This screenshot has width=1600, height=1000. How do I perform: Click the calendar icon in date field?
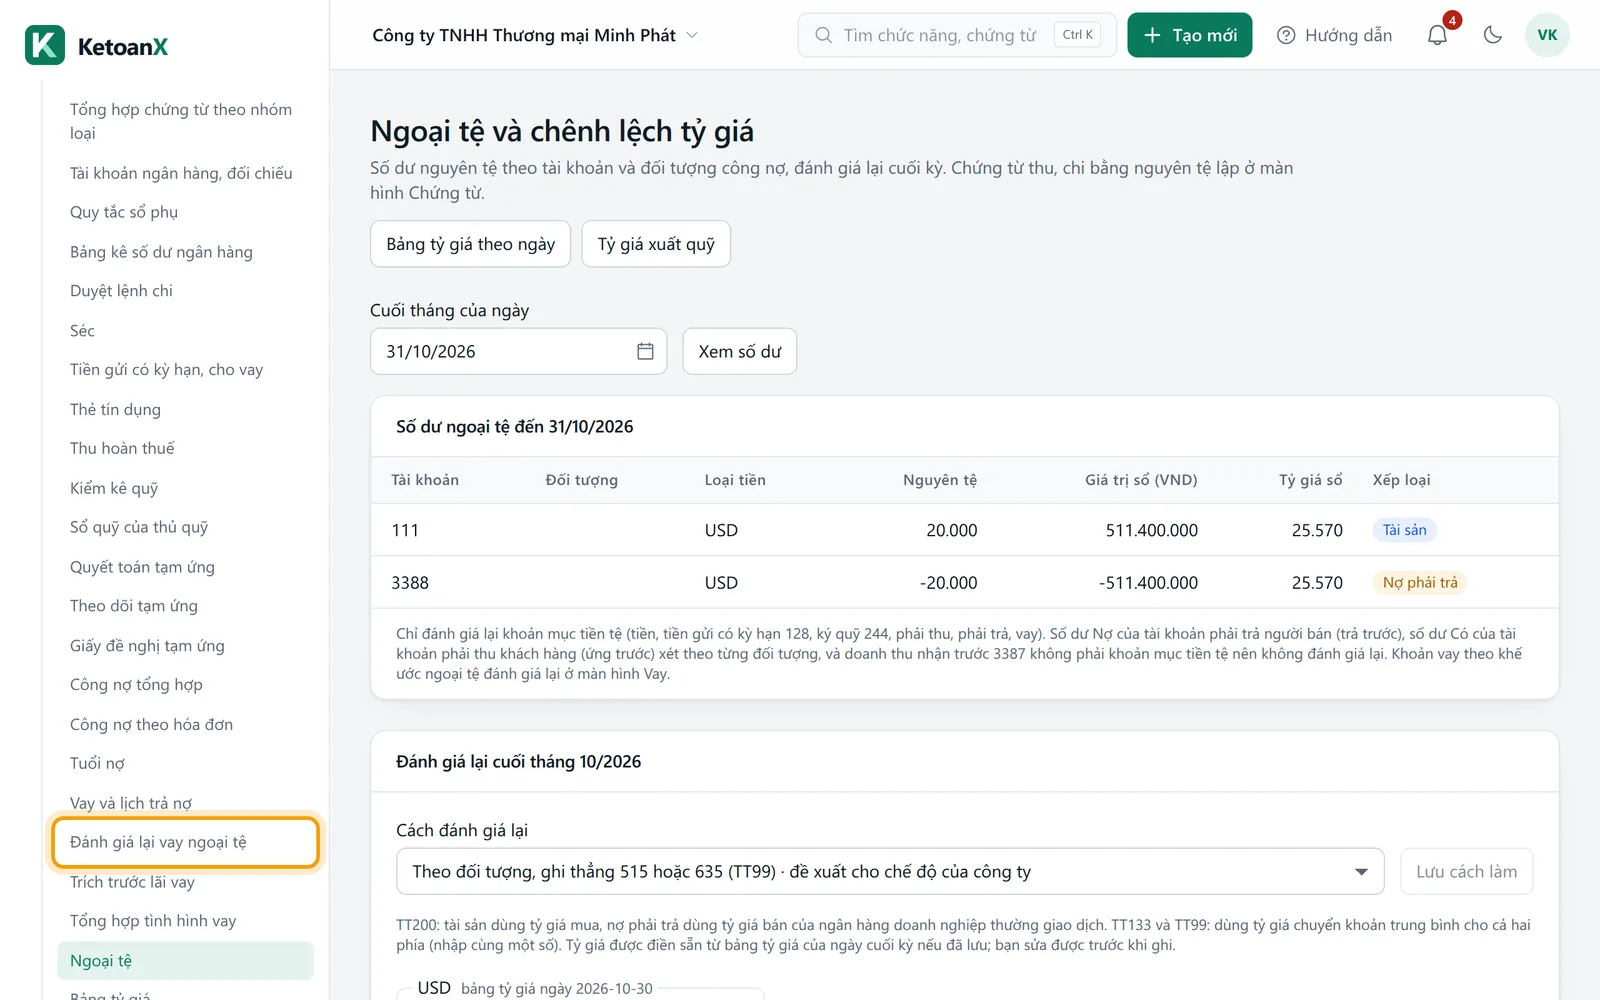[645, 351]
